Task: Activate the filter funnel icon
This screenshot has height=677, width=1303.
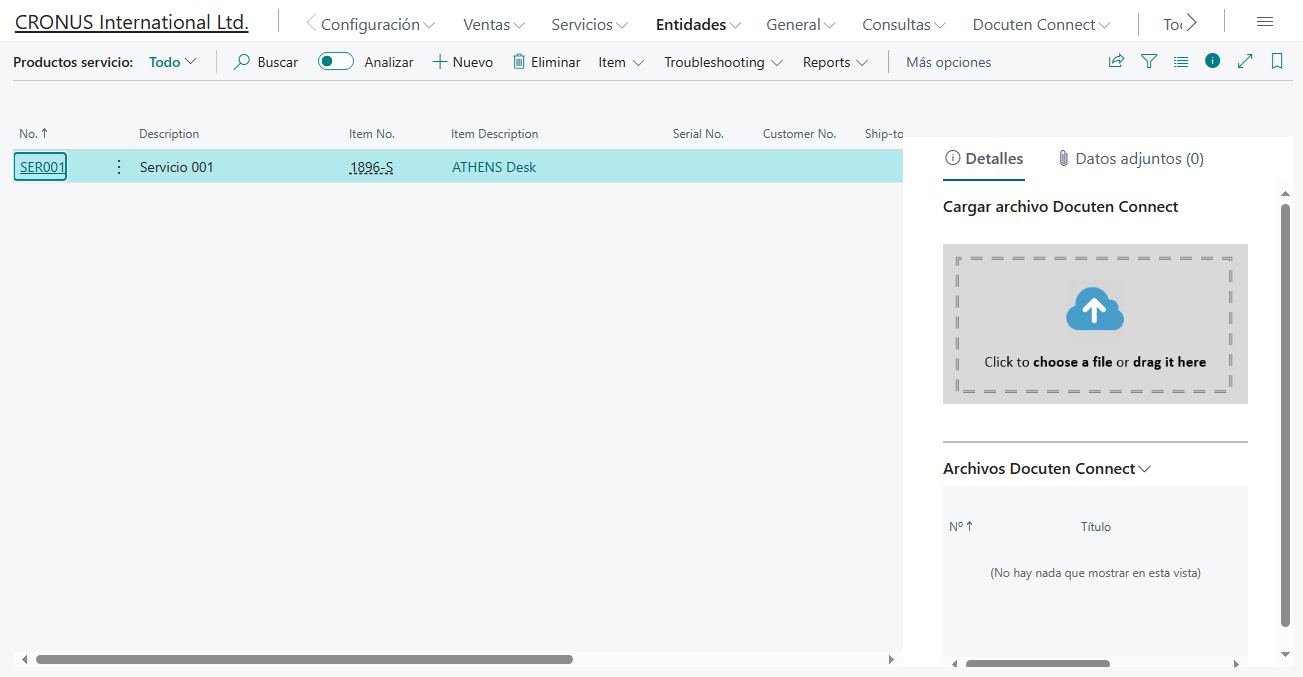Action: [1148, 61]
